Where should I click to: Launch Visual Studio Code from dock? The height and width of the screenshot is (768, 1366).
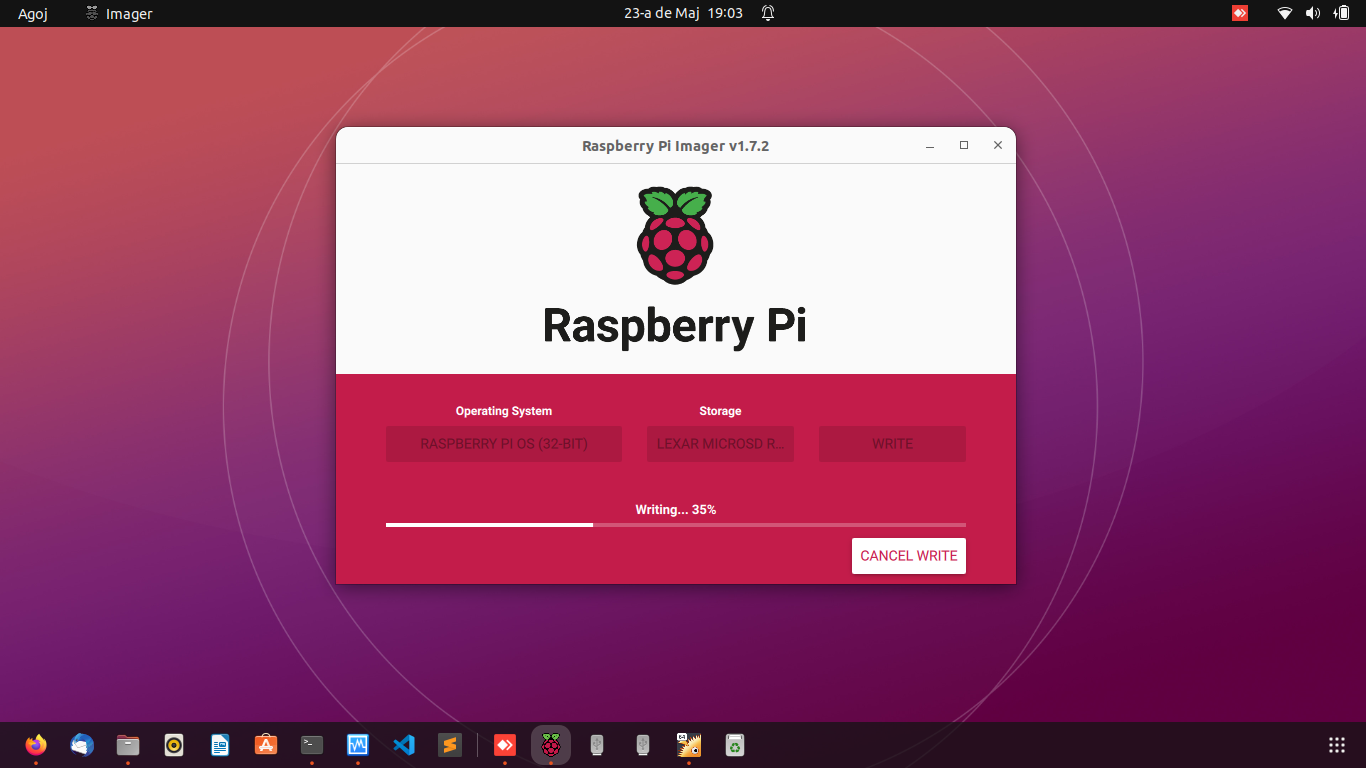[404, 745]
